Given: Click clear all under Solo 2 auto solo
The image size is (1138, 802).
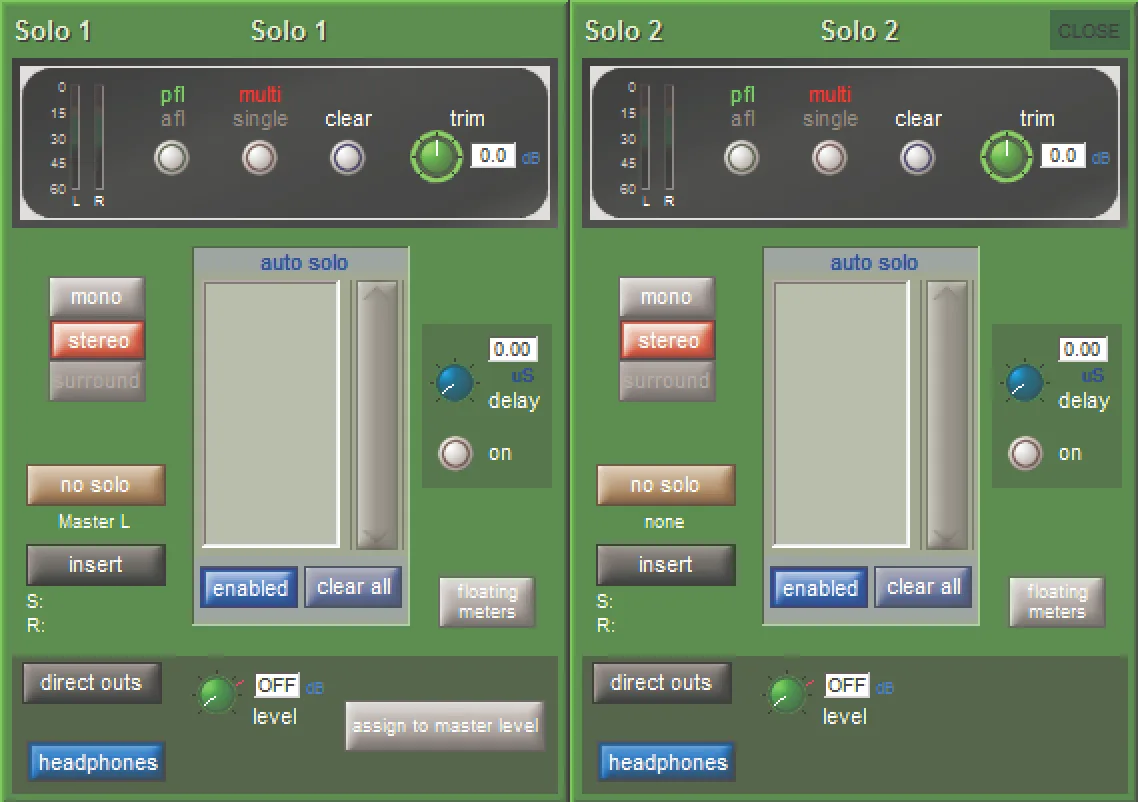Looking at the screenshot, I should (x=923, y=586).
